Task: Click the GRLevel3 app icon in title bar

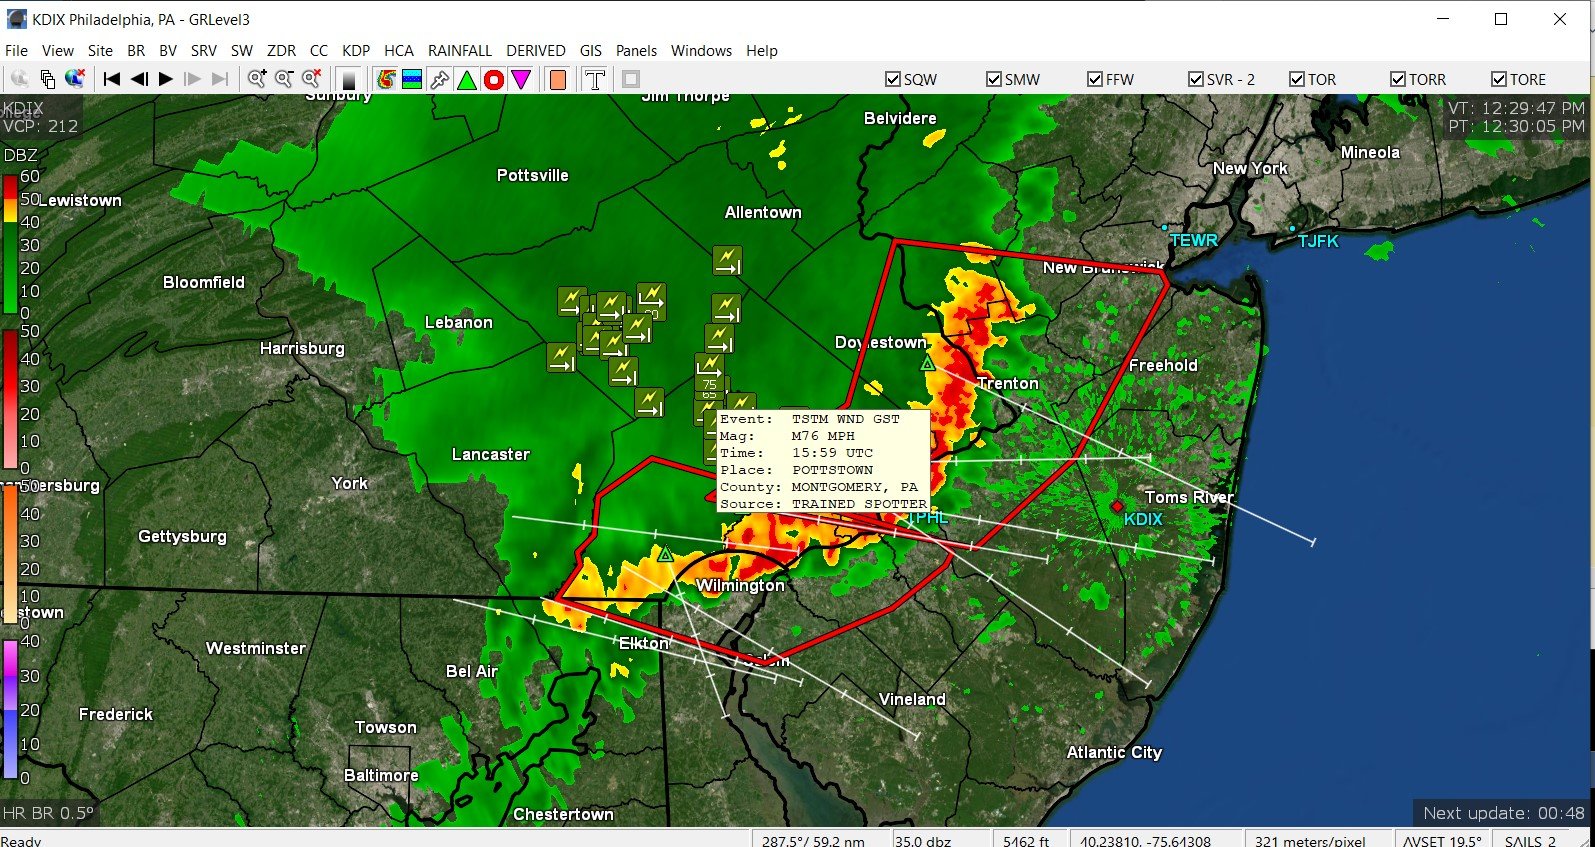Action: (x=17, y=19)
